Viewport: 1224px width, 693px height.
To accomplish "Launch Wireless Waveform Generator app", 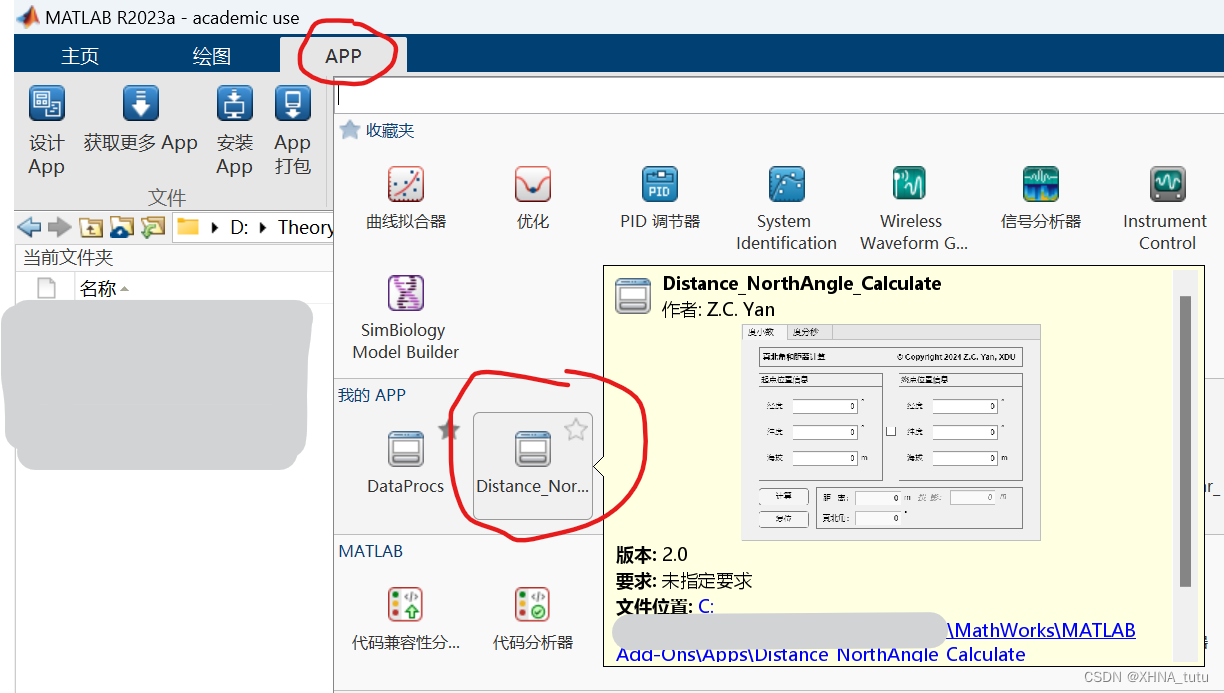I will [913, 209].
